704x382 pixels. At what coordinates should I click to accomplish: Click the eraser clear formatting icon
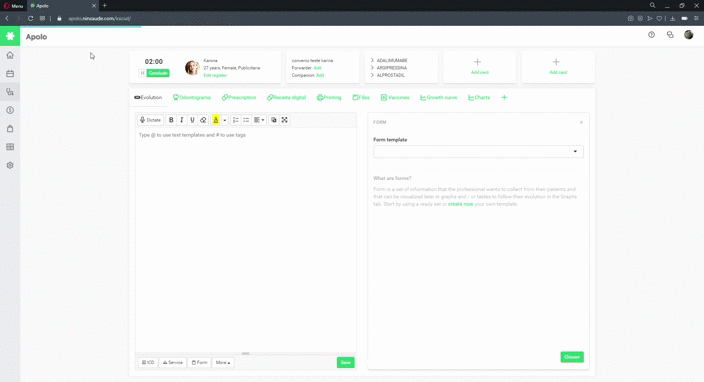203,120
